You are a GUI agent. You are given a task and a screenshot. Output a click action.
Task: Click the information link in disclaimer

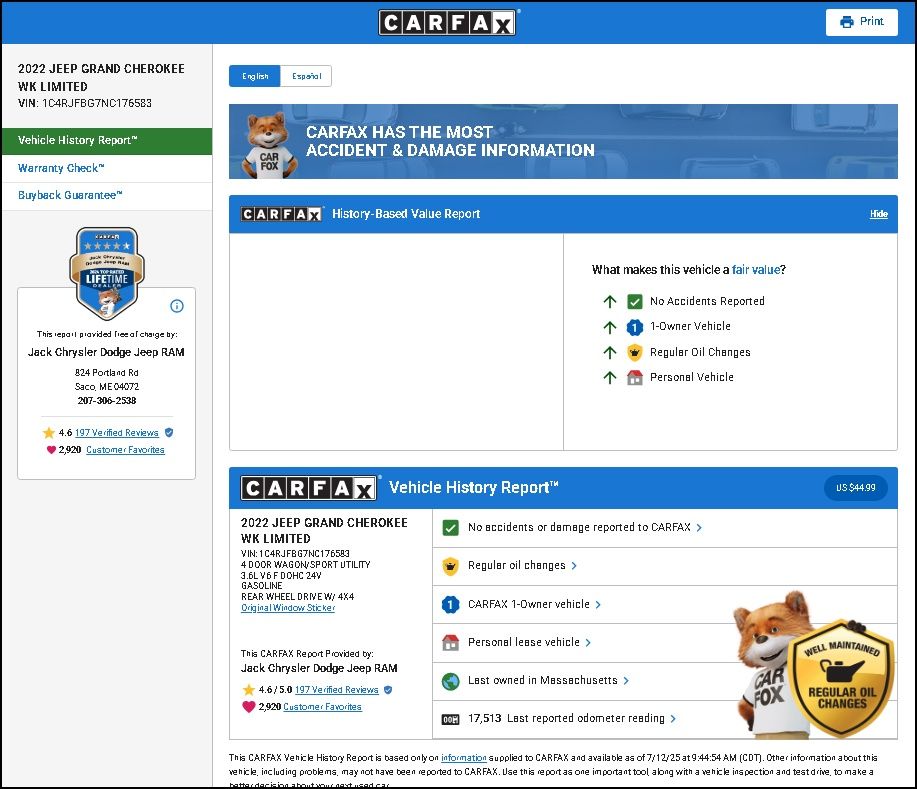coord(463,758)
